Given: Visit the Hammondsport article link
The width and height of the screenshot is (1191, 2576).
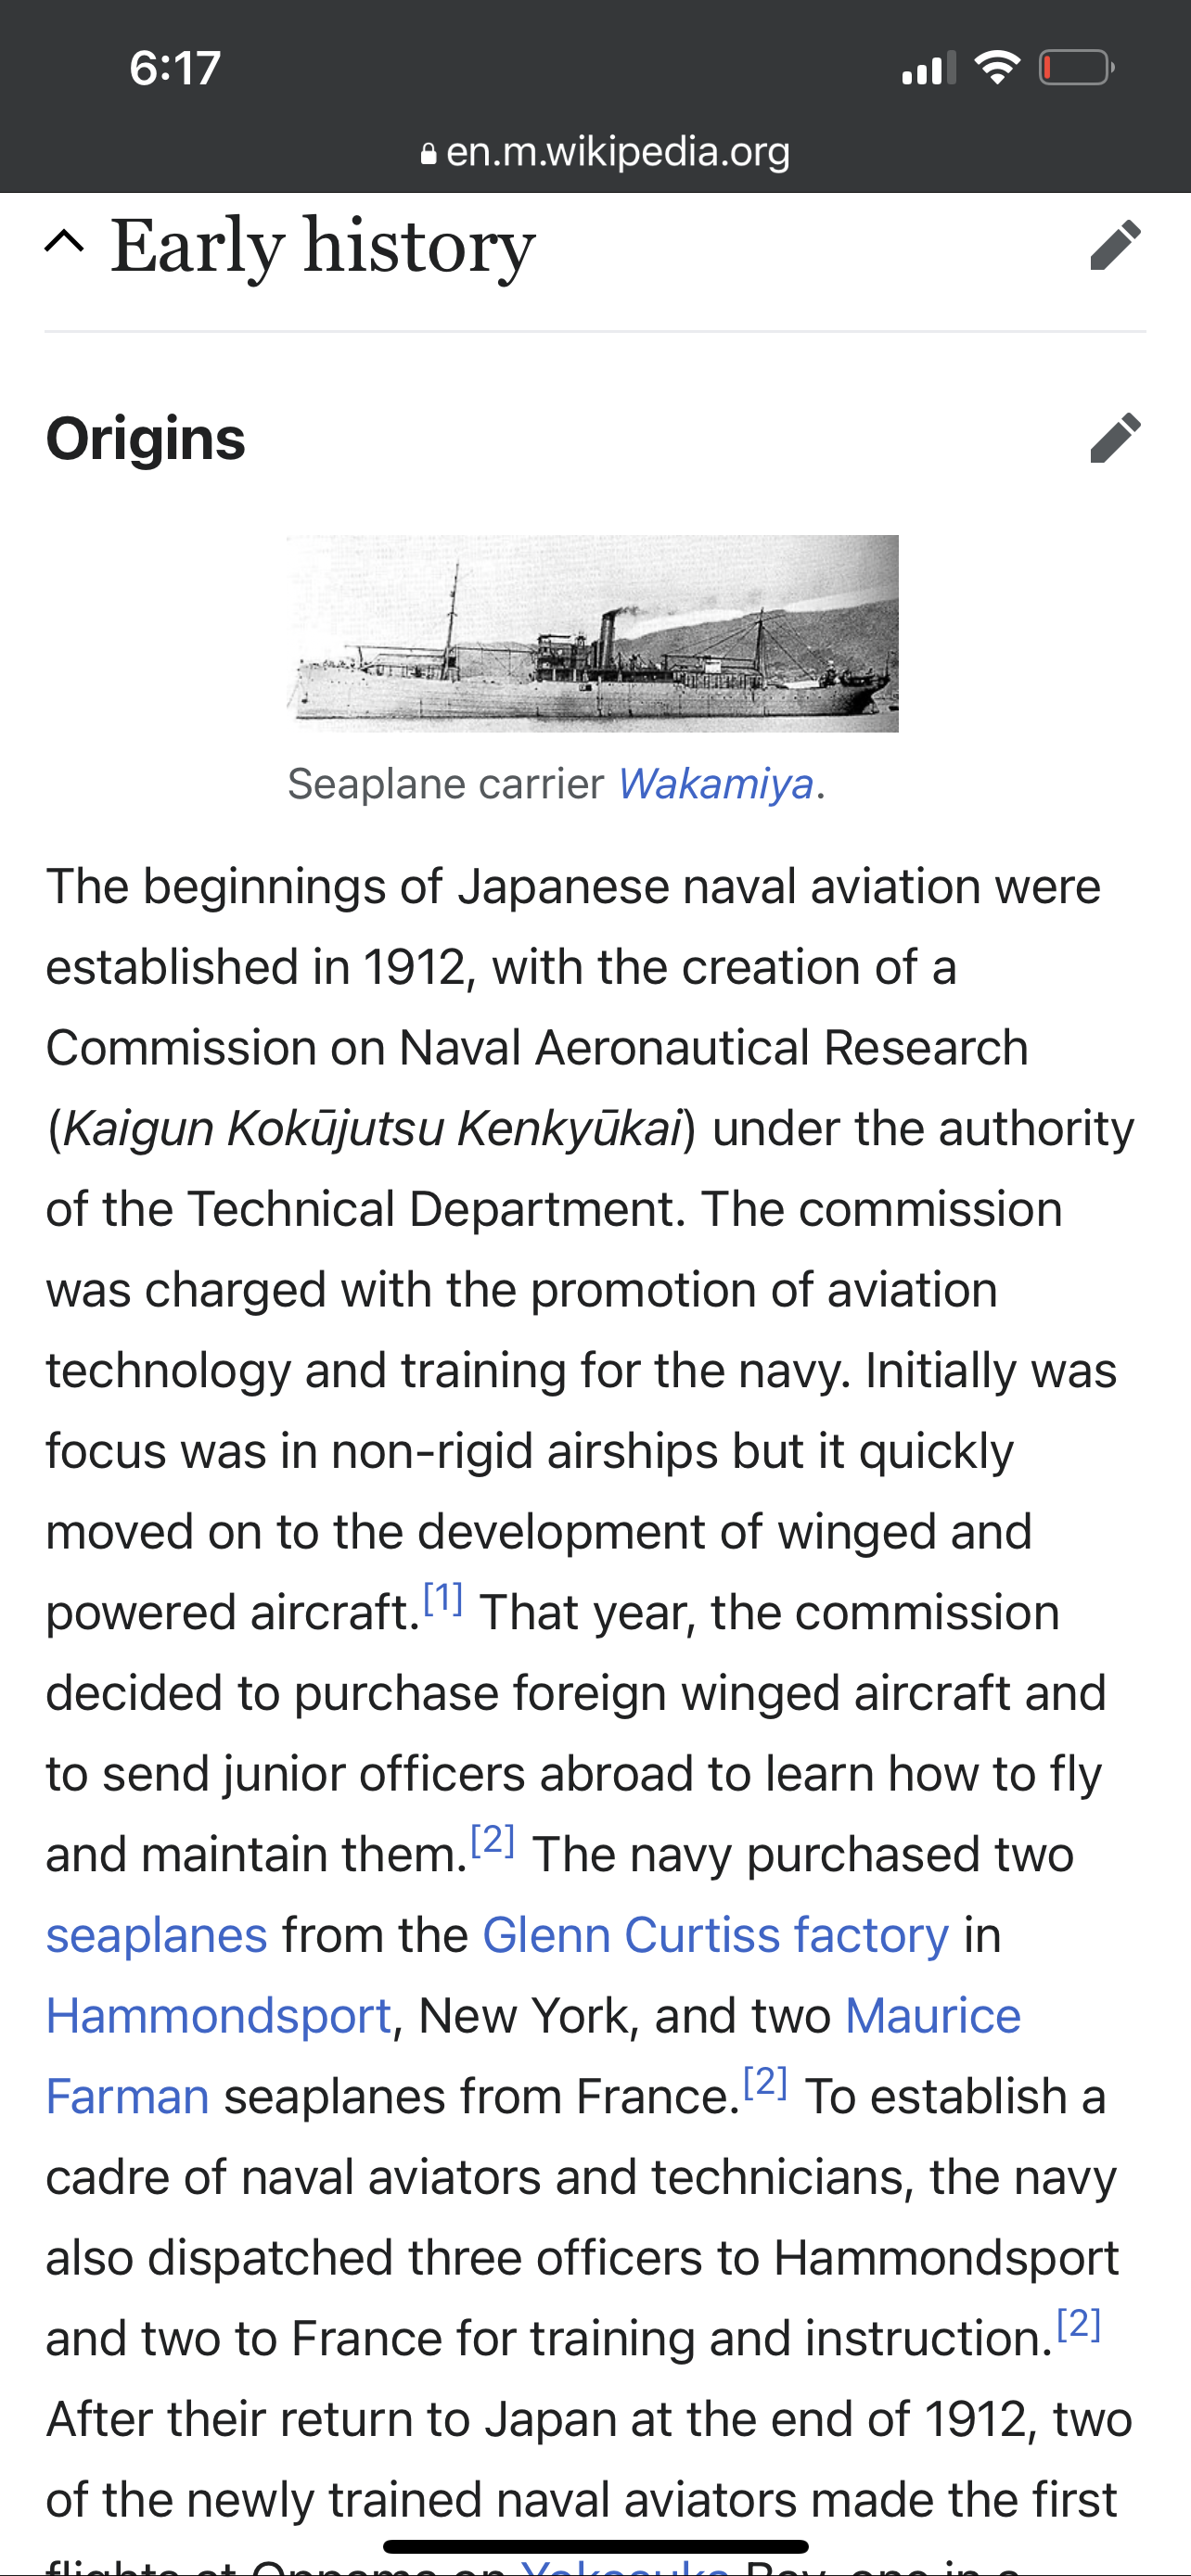Looking at the screenshot, I should 219,2016.
